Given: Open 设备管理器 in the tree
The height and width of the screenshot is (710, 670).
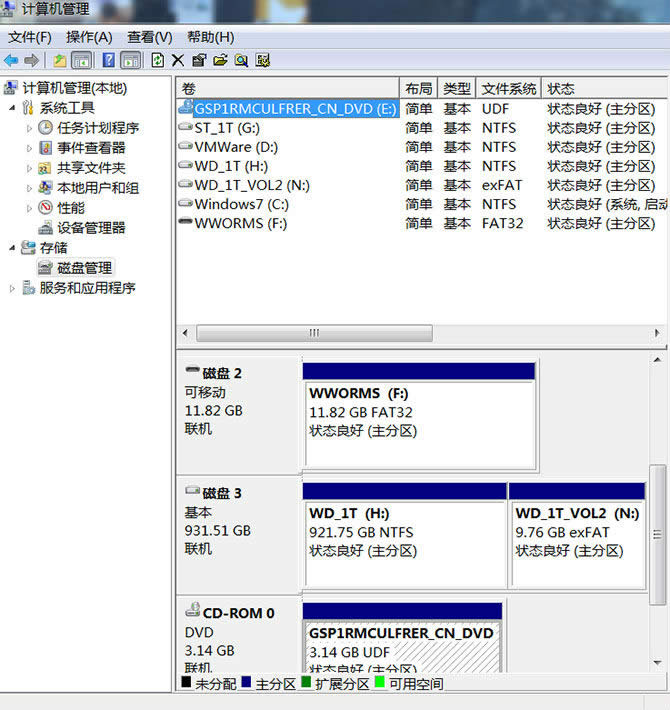Looking at the screenshot, I should coord(90,228).
